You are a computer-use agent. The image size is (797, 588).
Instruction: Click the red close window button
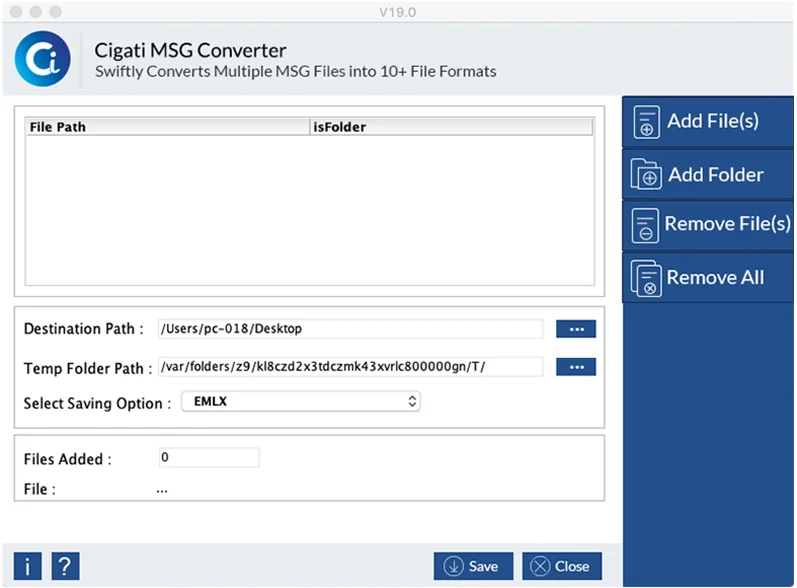point(16,12)
